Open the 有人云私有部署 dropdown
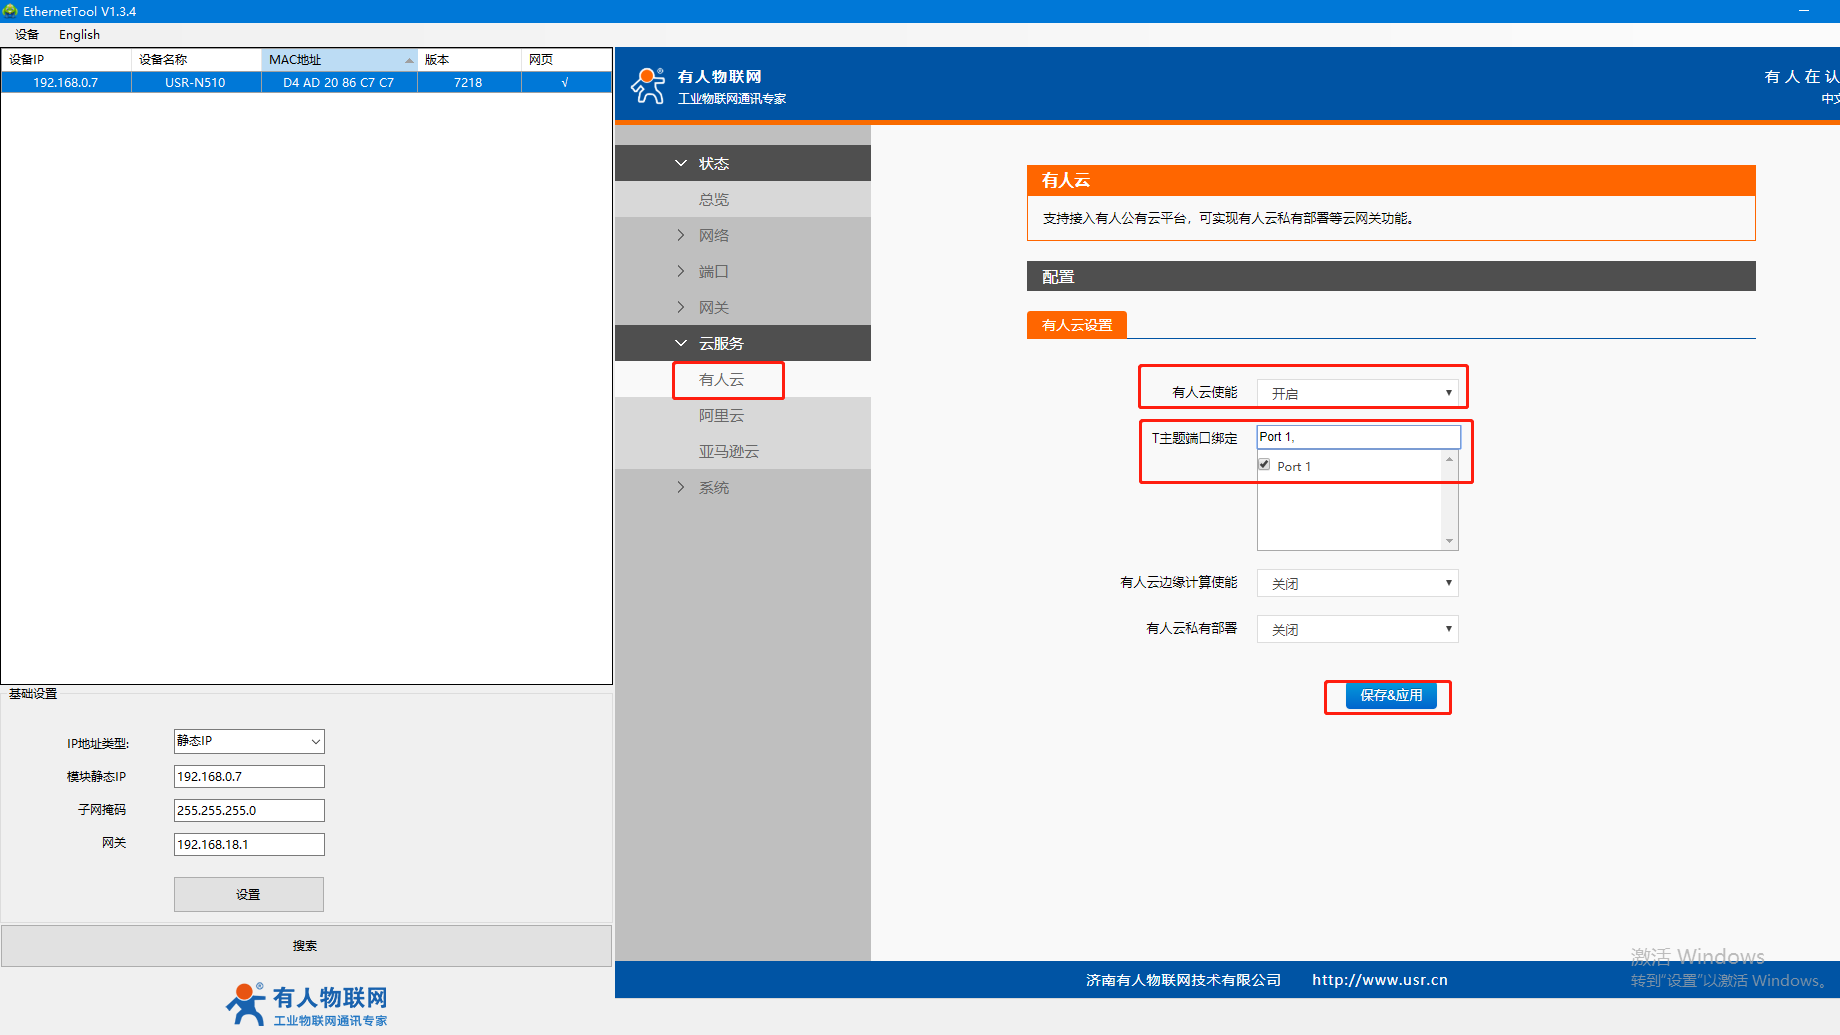Screen dimensions: 1840x1035 click(x=1357, y=629)
